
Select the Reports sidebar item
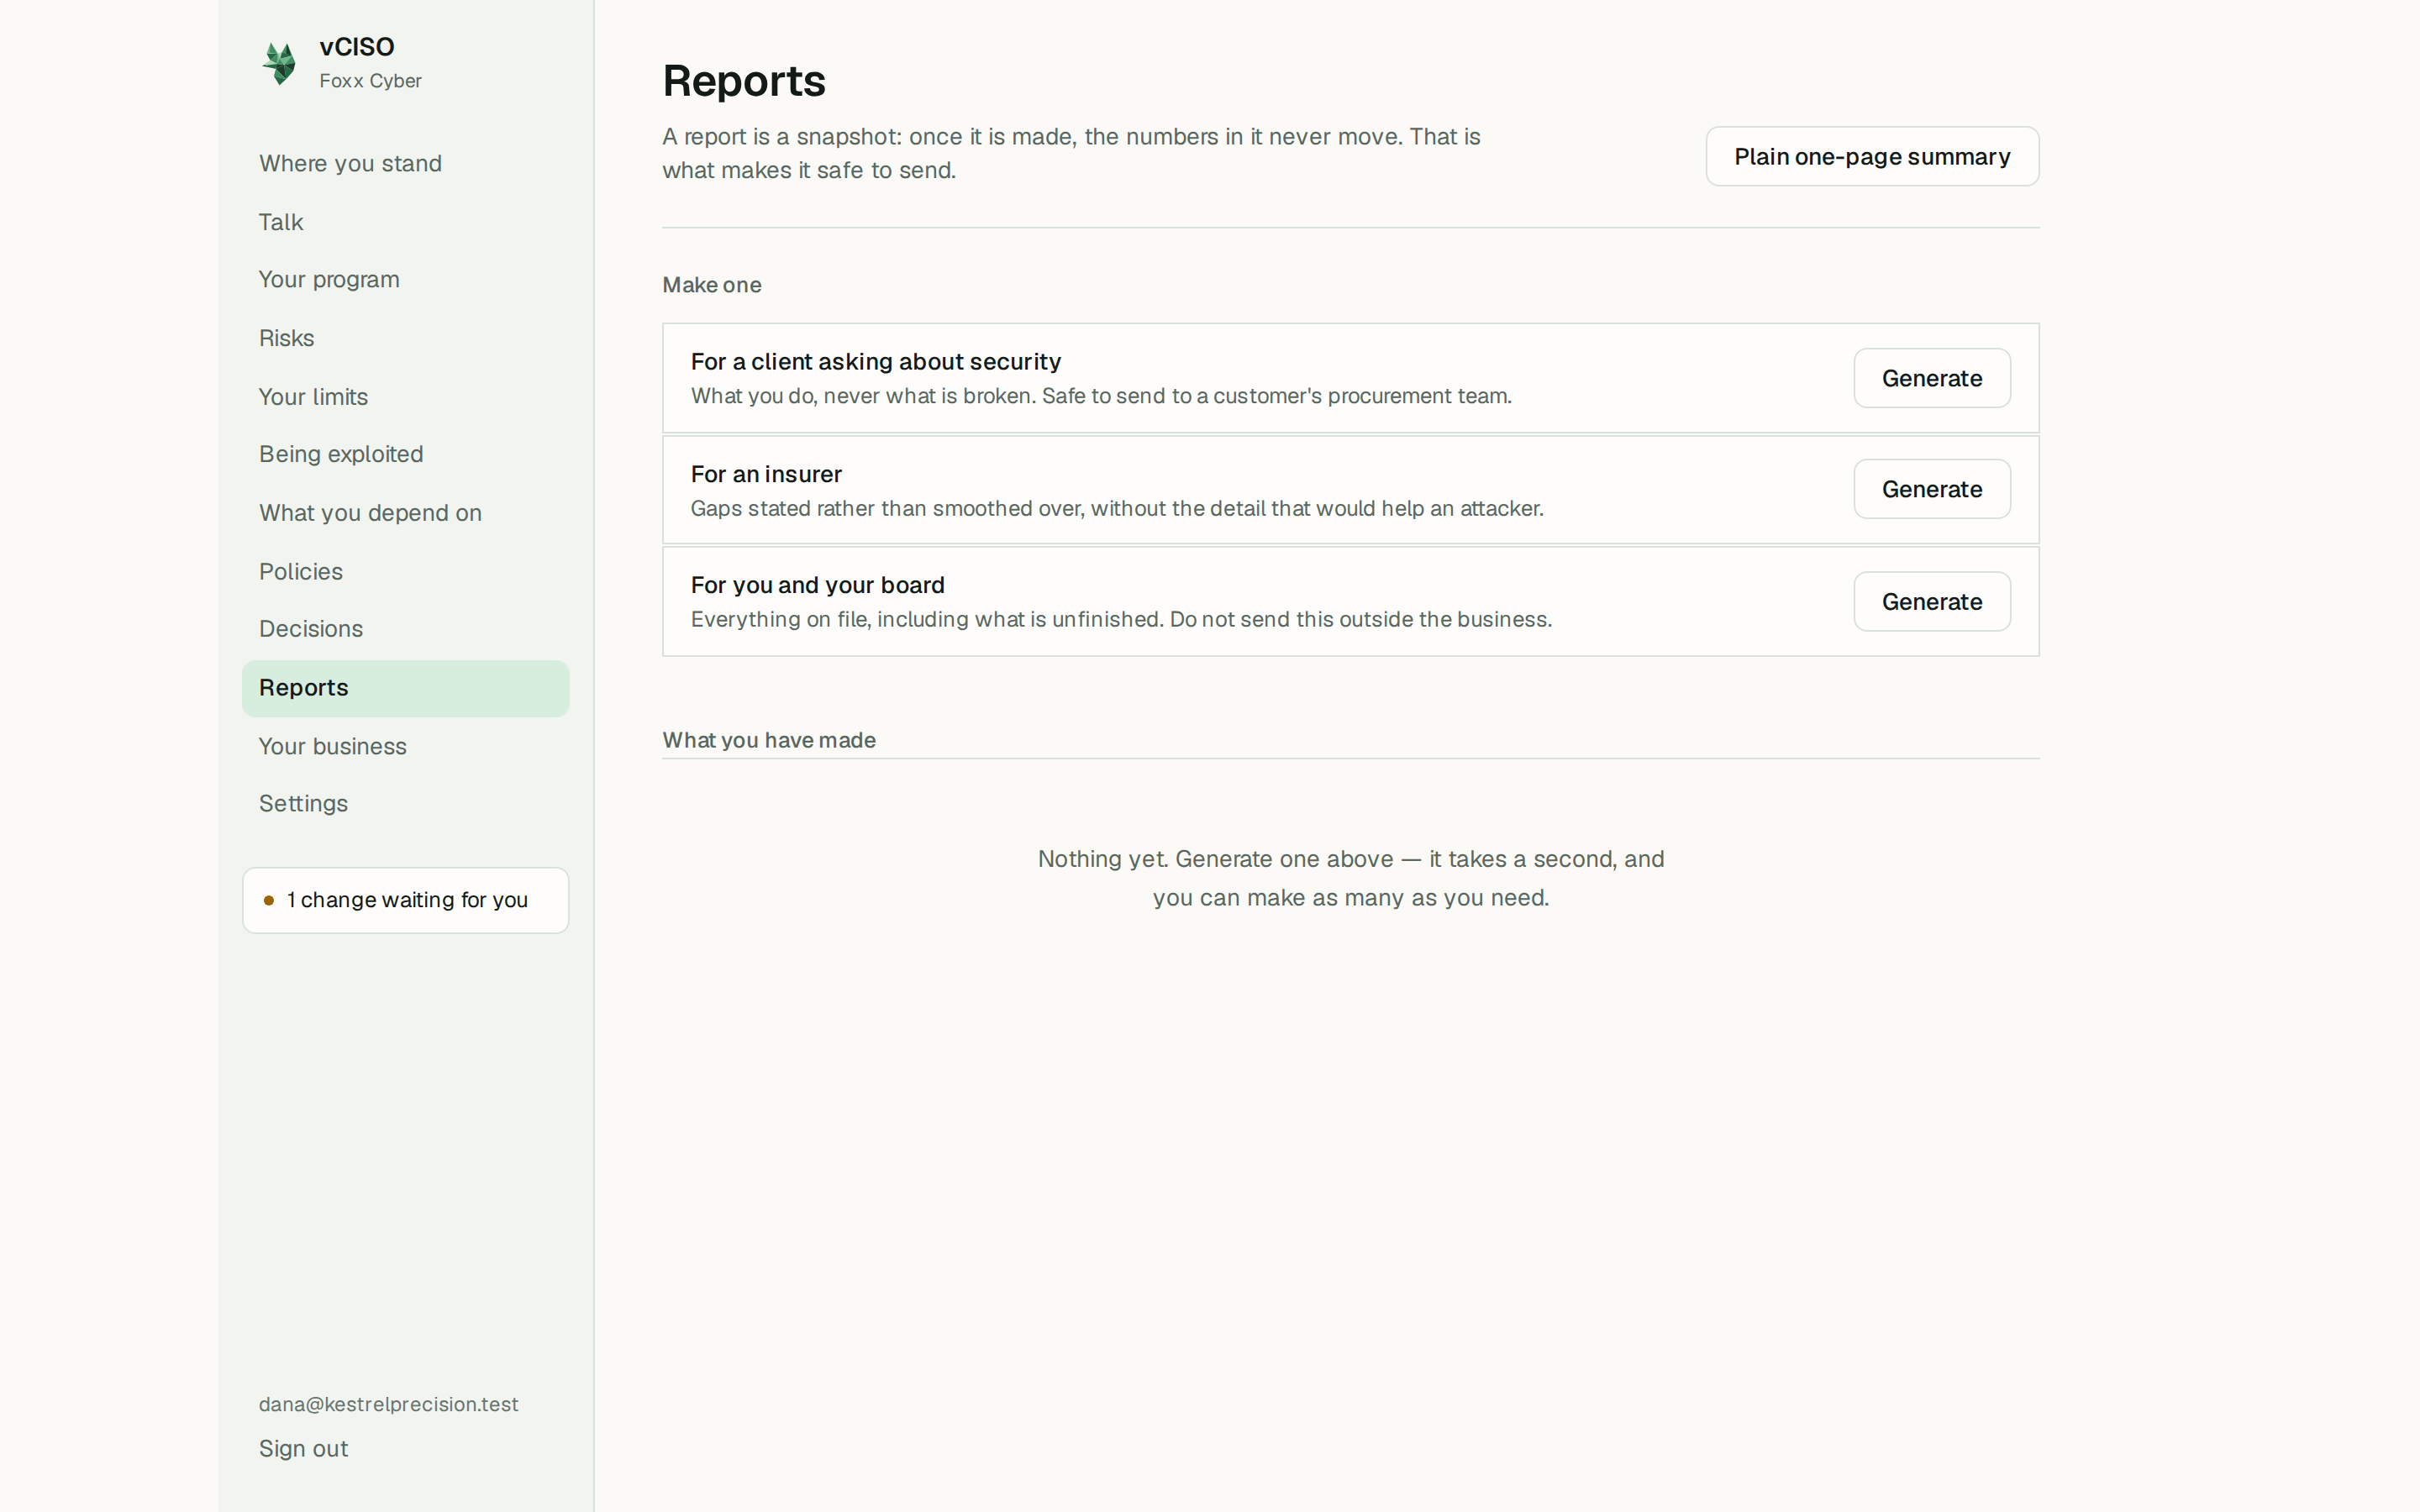(x=405, y=688)
